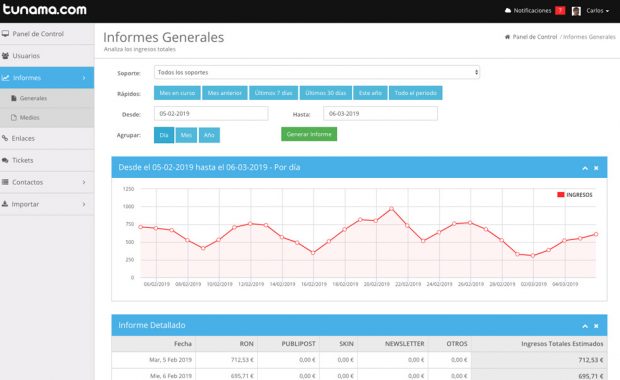The height and width of the screenshot is (380, 620).
Task: Click Generar Informe button
Action: (x=309, y=134)
